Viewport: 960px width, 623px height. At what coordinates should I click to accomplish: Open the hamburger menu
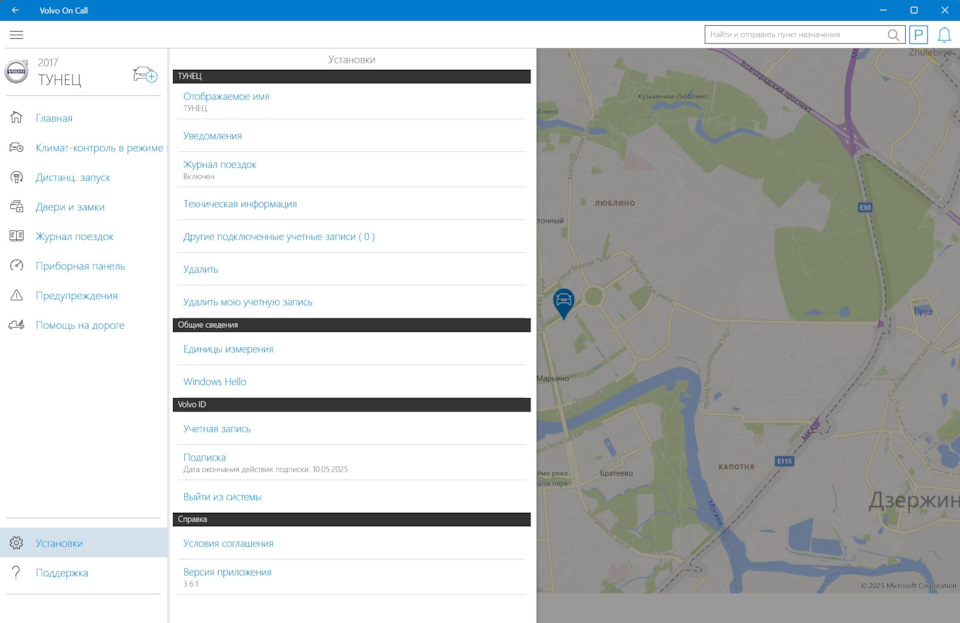pos(17,35)
